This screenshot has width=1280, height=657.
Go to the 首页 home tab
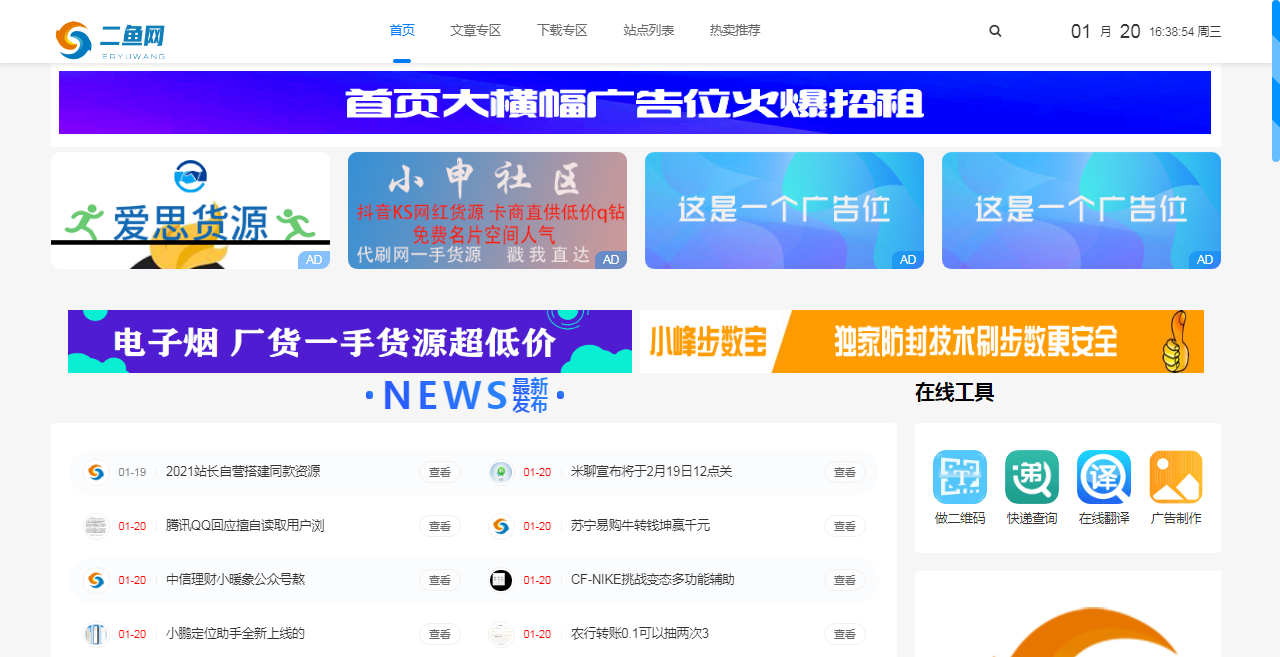click(402, 31)
